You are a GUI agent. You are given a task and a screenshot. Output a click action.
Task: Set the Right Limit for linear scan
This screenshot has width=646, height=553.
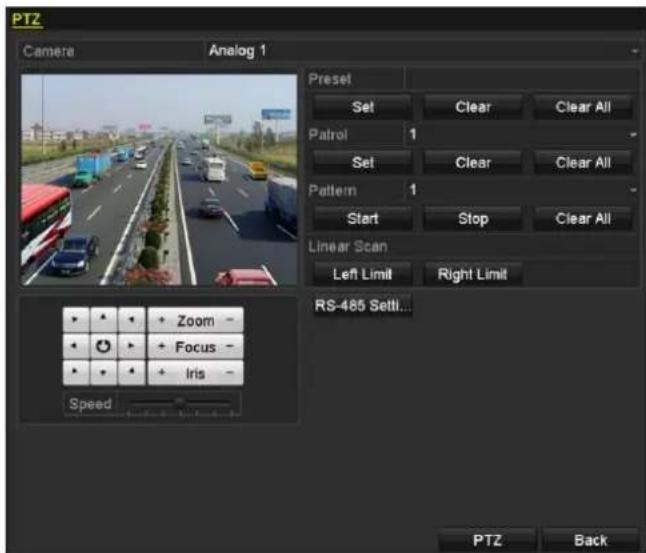click(x=473, y=274)
